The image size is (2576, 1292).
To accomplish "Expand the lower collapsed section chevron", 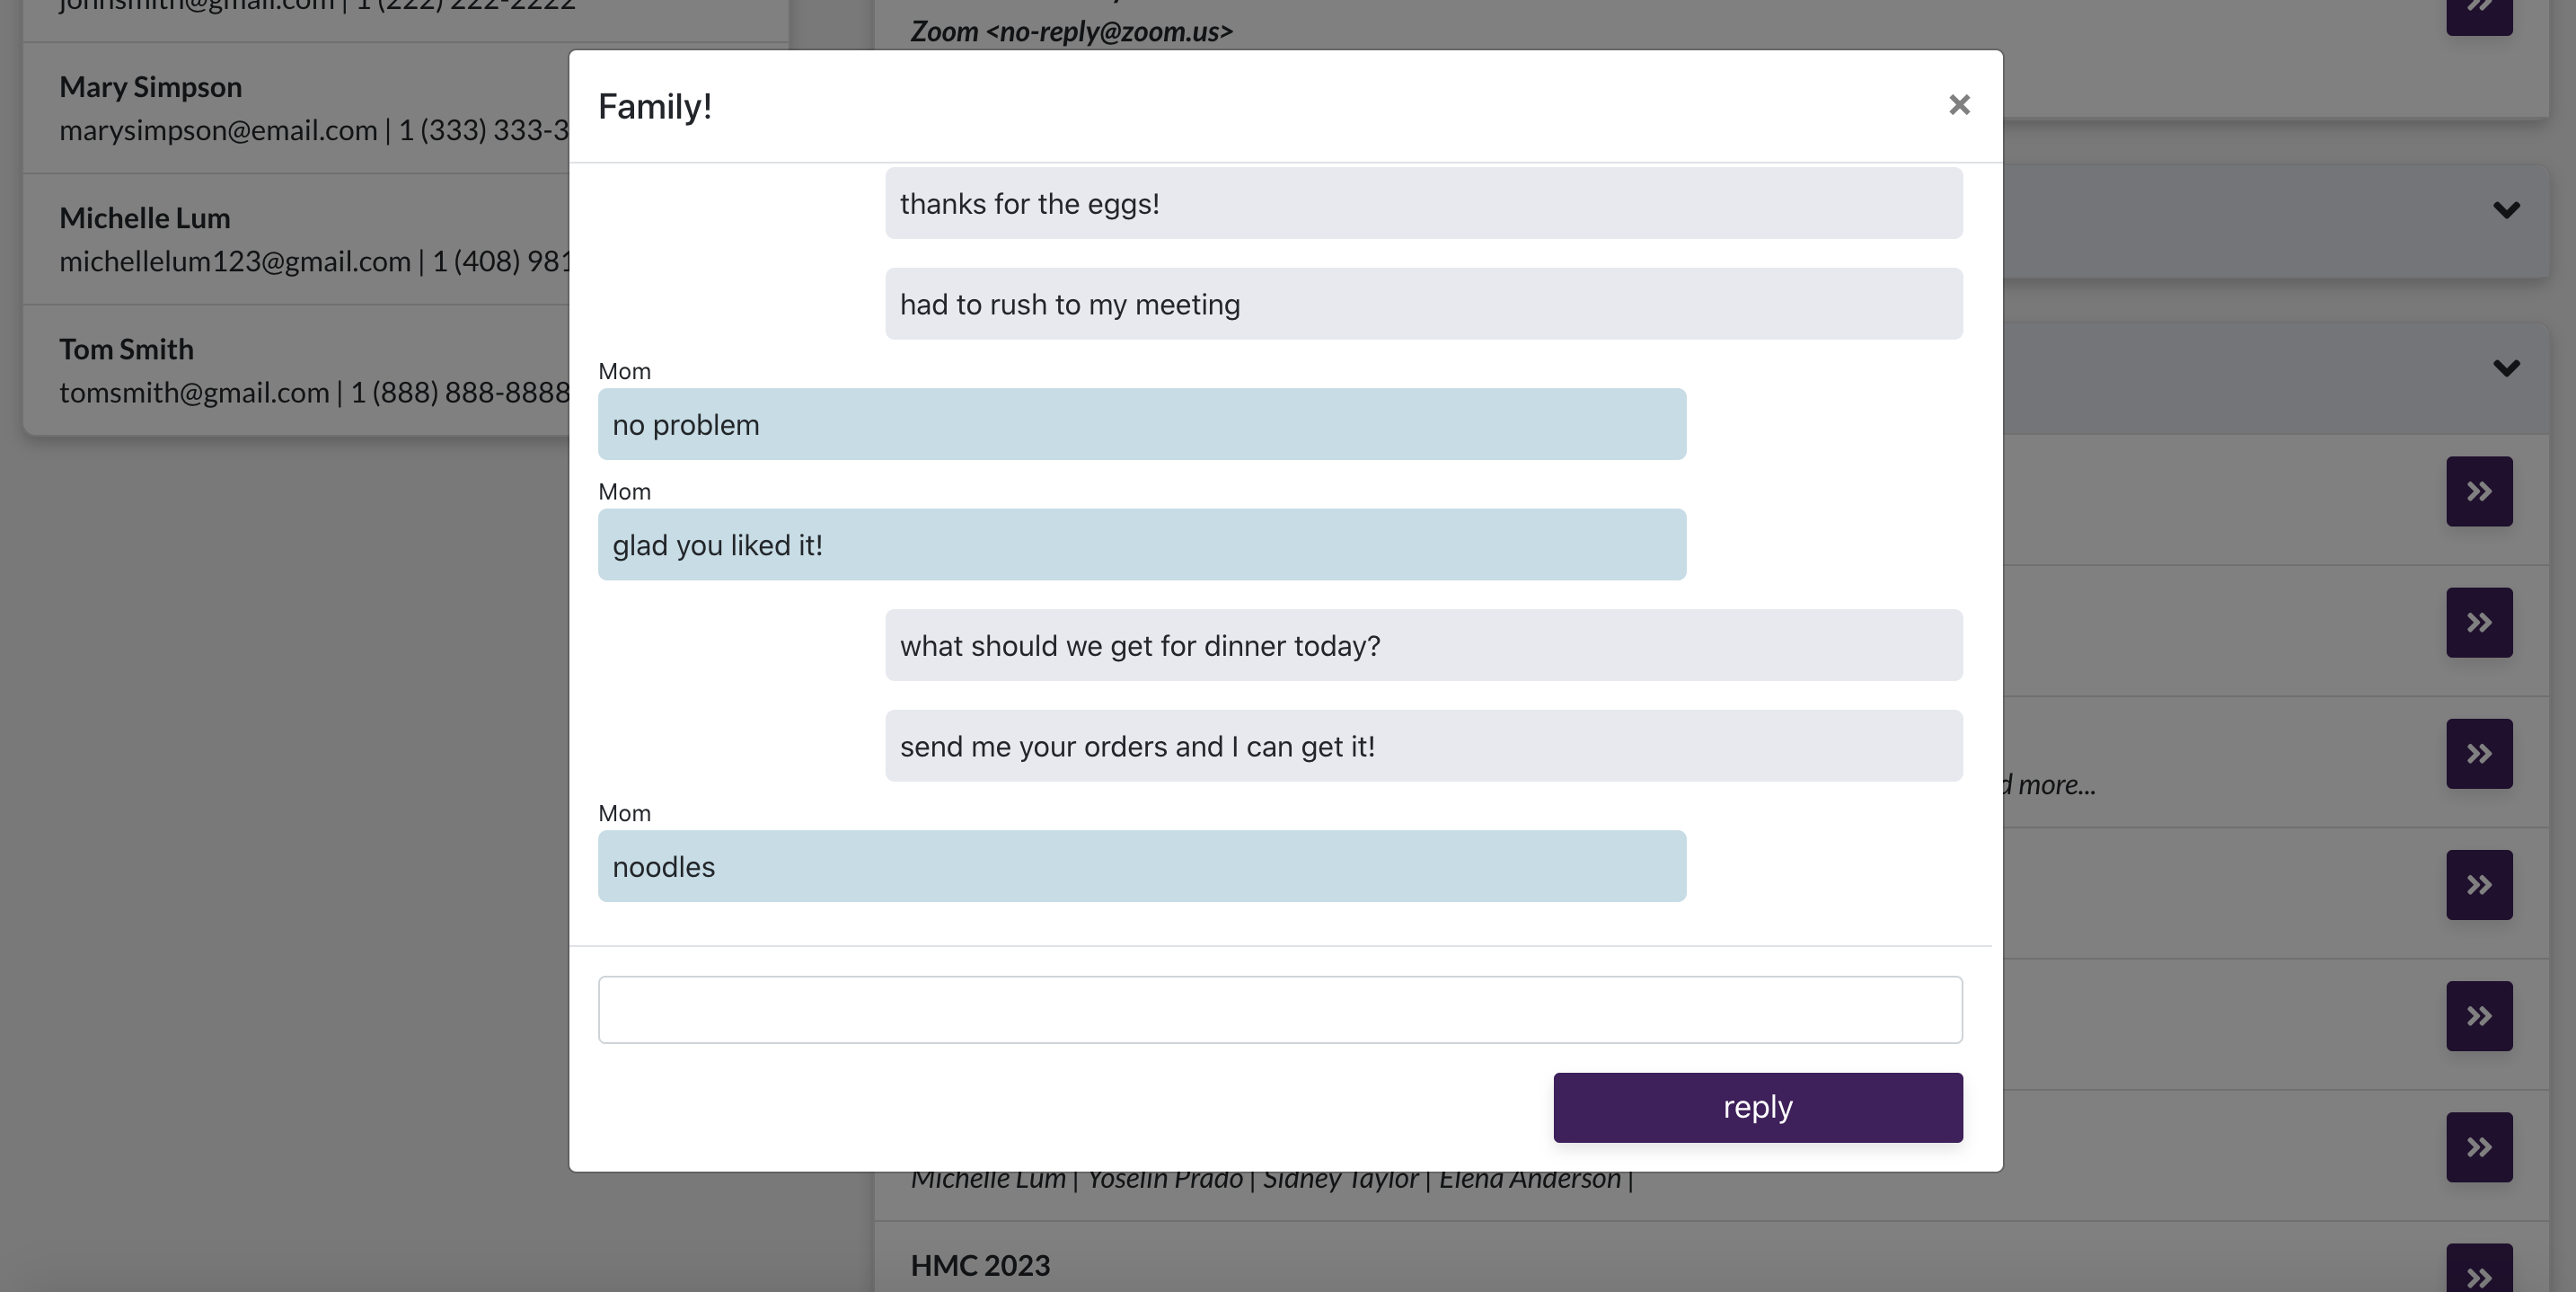I will 2505,368.
